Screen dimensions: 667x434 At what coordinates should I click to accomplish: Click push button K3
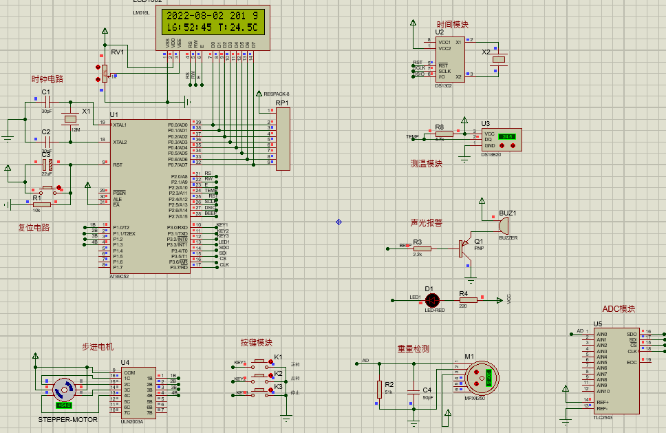[260, 392]
